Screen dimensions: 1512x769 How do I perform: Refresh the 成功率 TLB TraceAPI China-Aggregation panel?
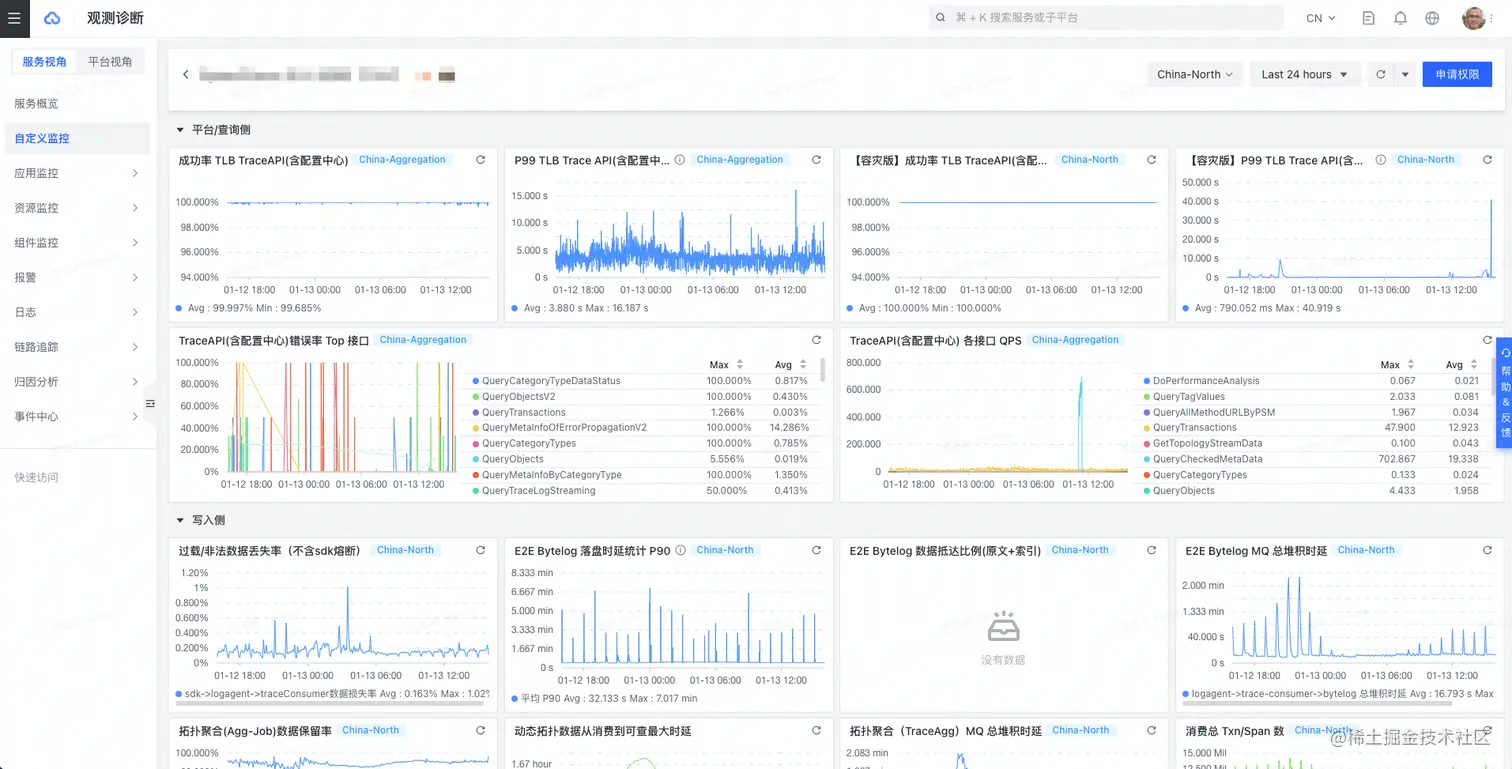pyautogui.click(x=481, y=160)
